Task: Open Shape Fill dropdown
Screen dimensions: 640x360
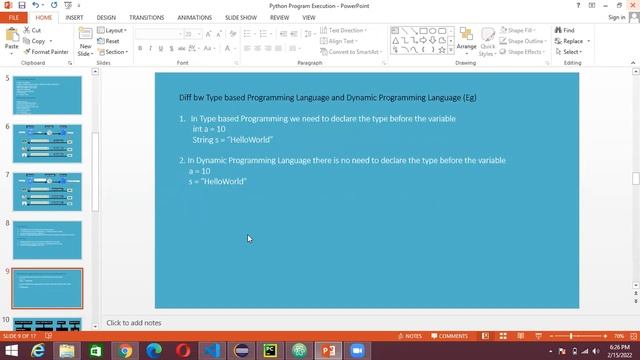Action: pos(518,30)
